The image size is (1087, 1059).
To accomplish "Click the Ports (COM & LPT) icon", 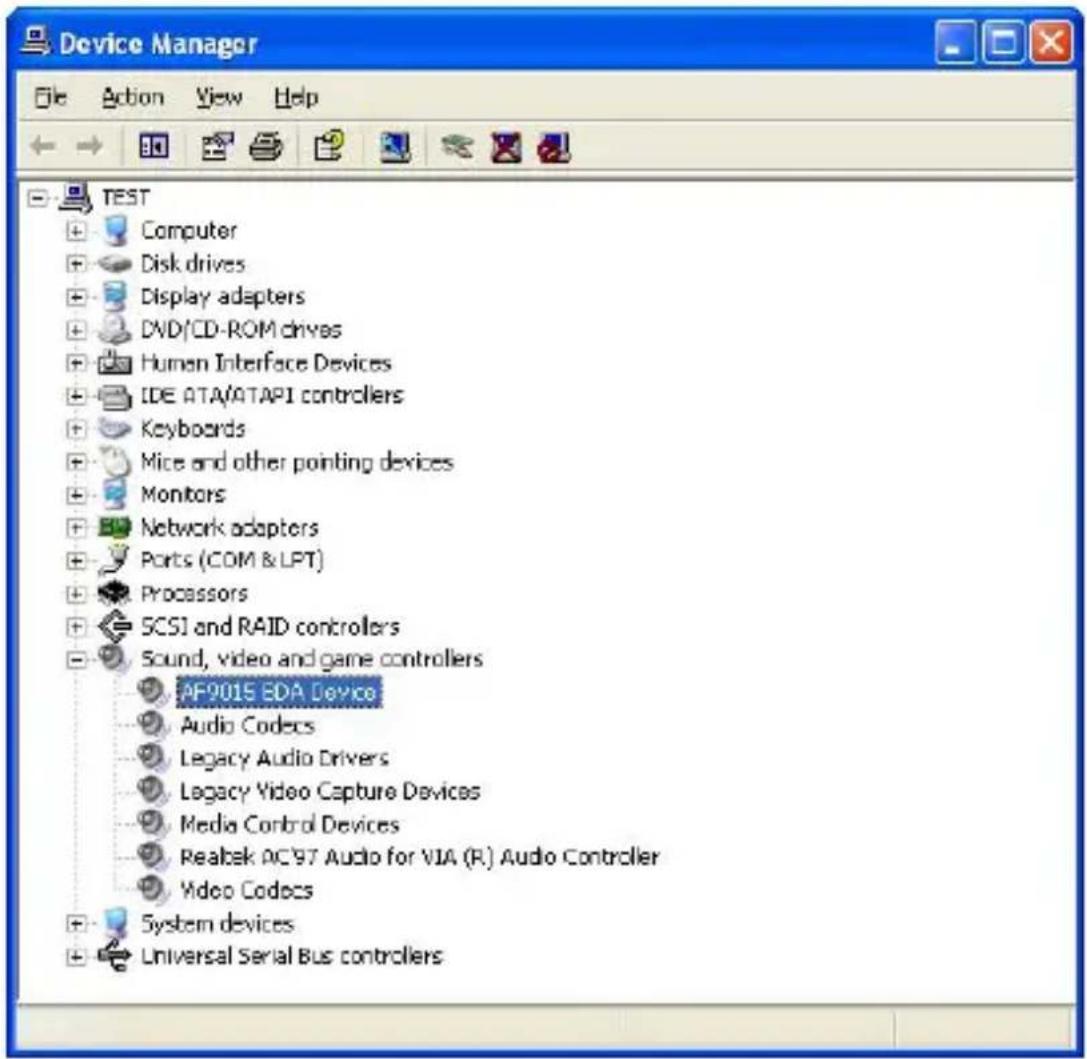I will pos(114,560).
